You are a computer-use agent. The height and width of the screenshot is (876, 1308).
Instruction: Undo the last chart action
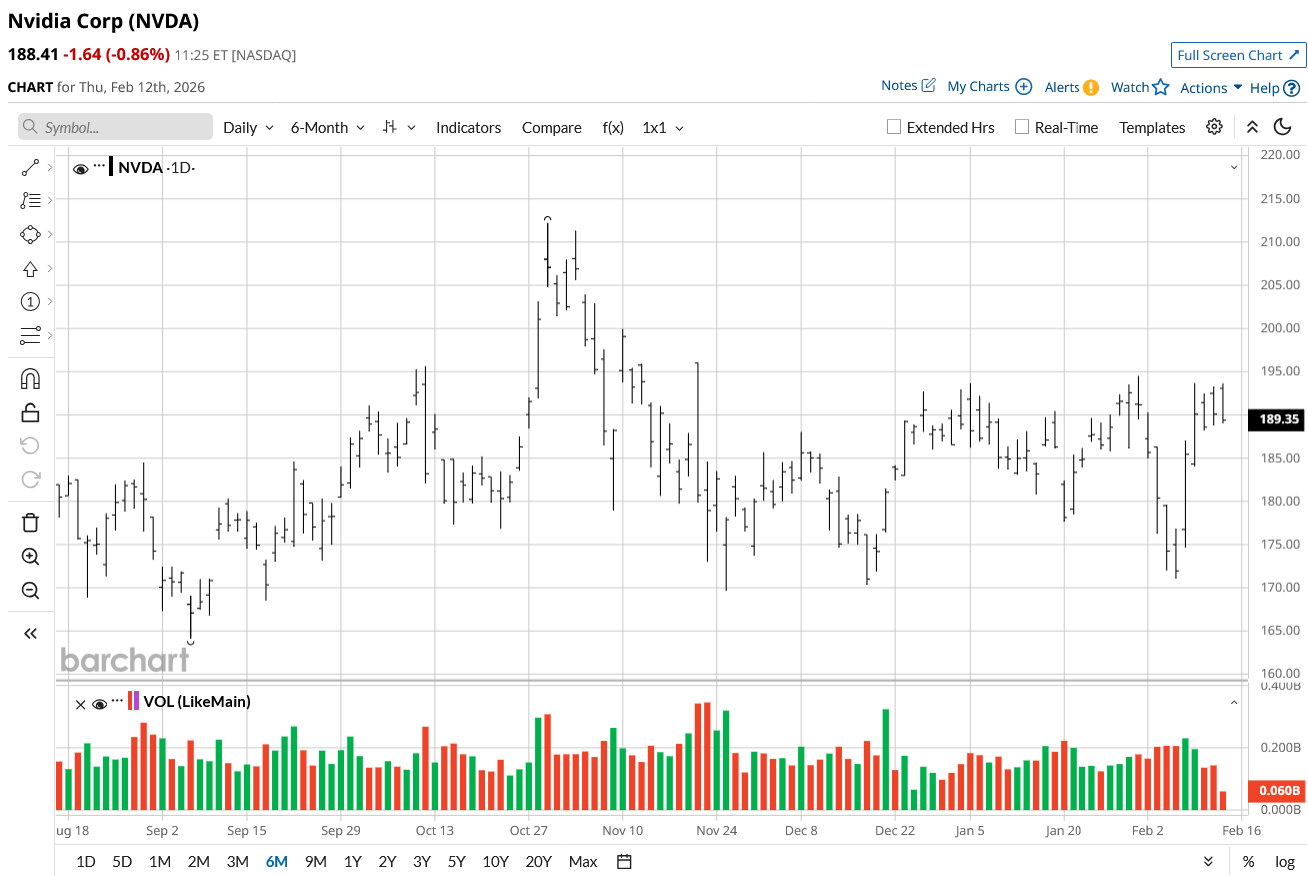(x=30, y=445)
